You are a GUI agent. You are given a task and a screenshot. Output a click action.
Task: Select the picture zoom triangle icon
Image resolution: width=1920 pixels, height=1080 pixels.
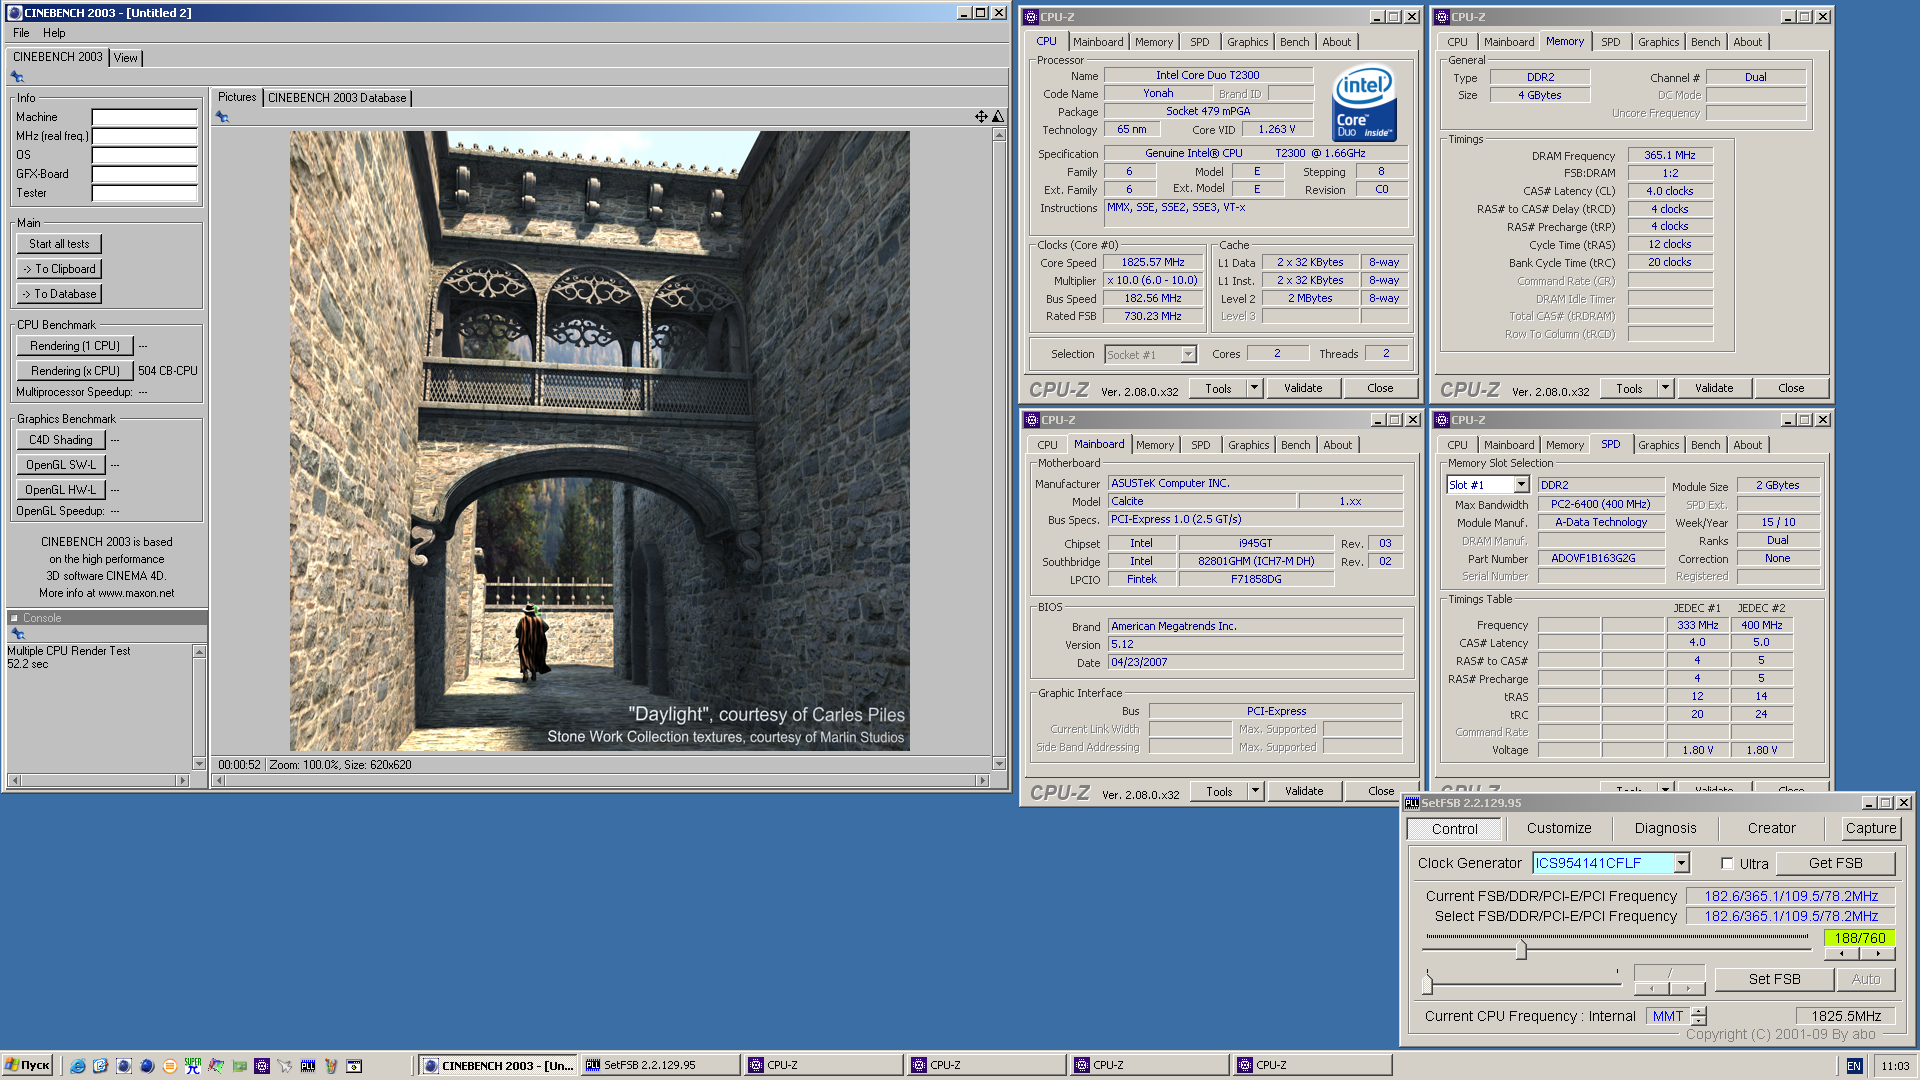[x=998, y=117]
